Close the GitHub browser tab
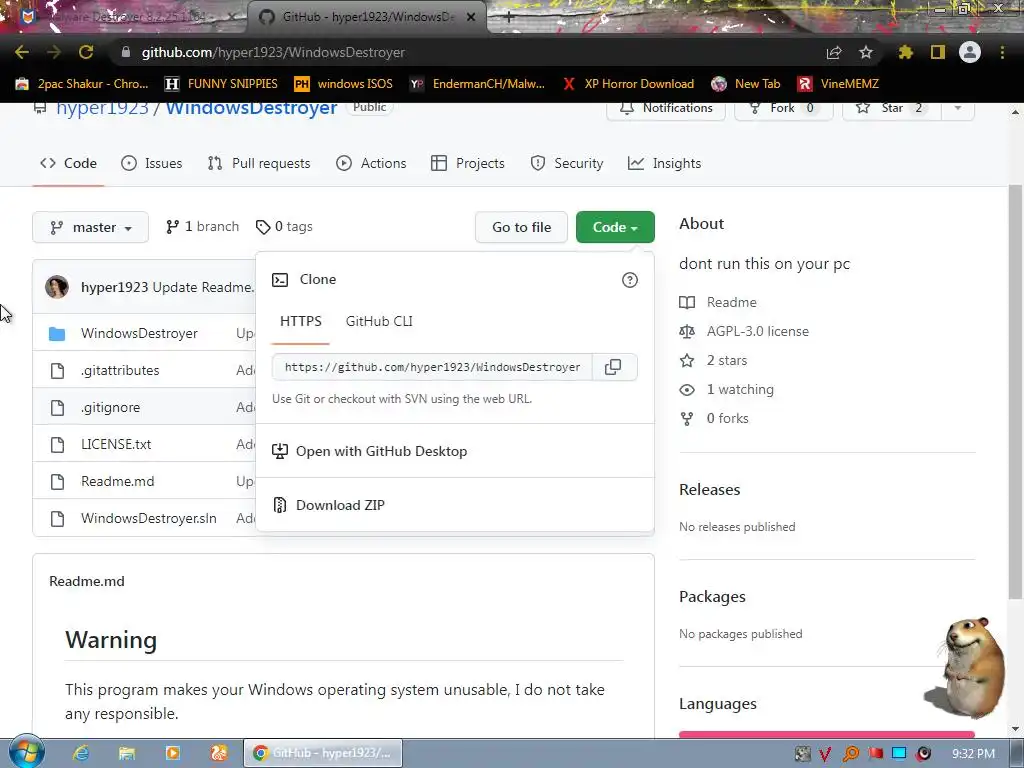Image resolution: width=1024 pixels, height=768 pixels. point(470,17)
